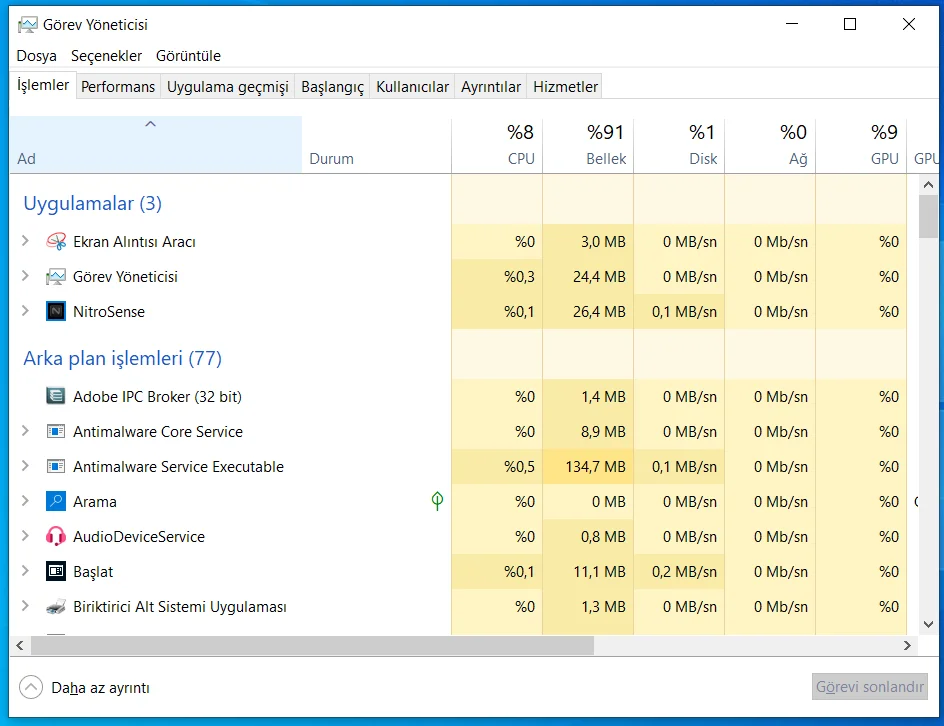Click the Antimalware Core Service icon

(x=56, y=431)
